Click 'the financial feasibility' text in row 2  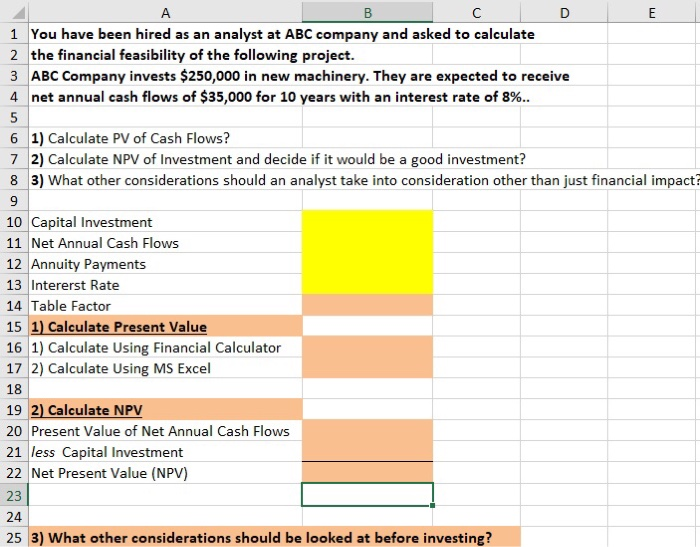coord(109,55)
